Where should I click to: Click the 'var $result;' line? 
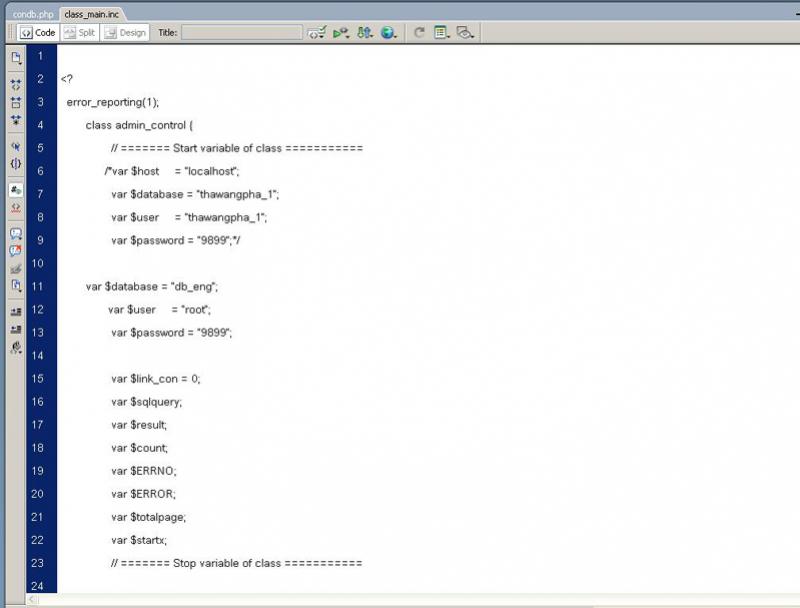pos(139,425)
